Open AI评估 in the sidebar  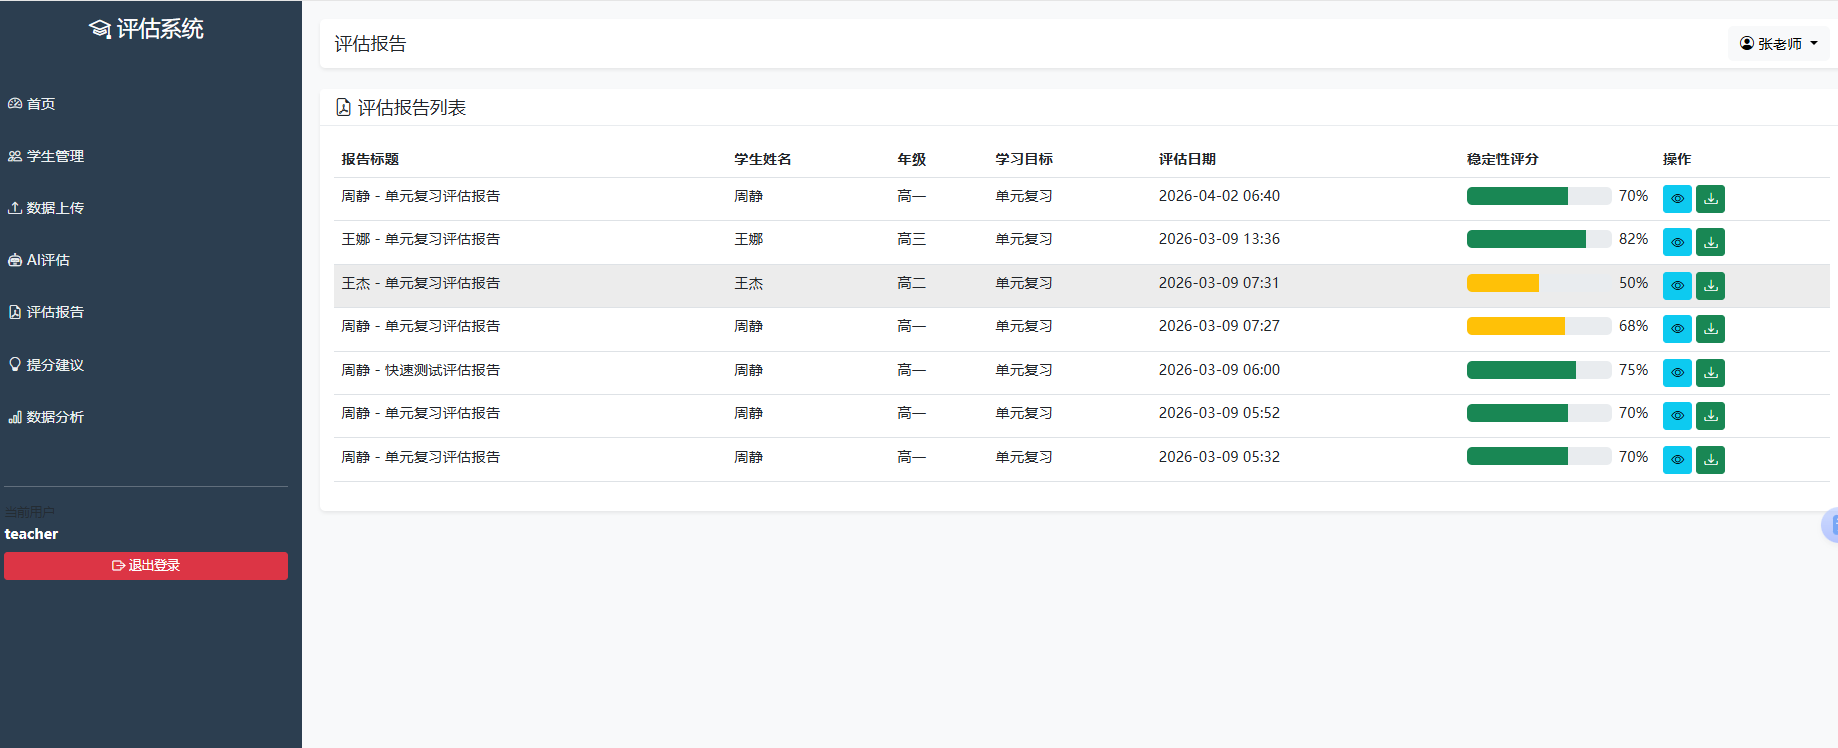(39, 260)
